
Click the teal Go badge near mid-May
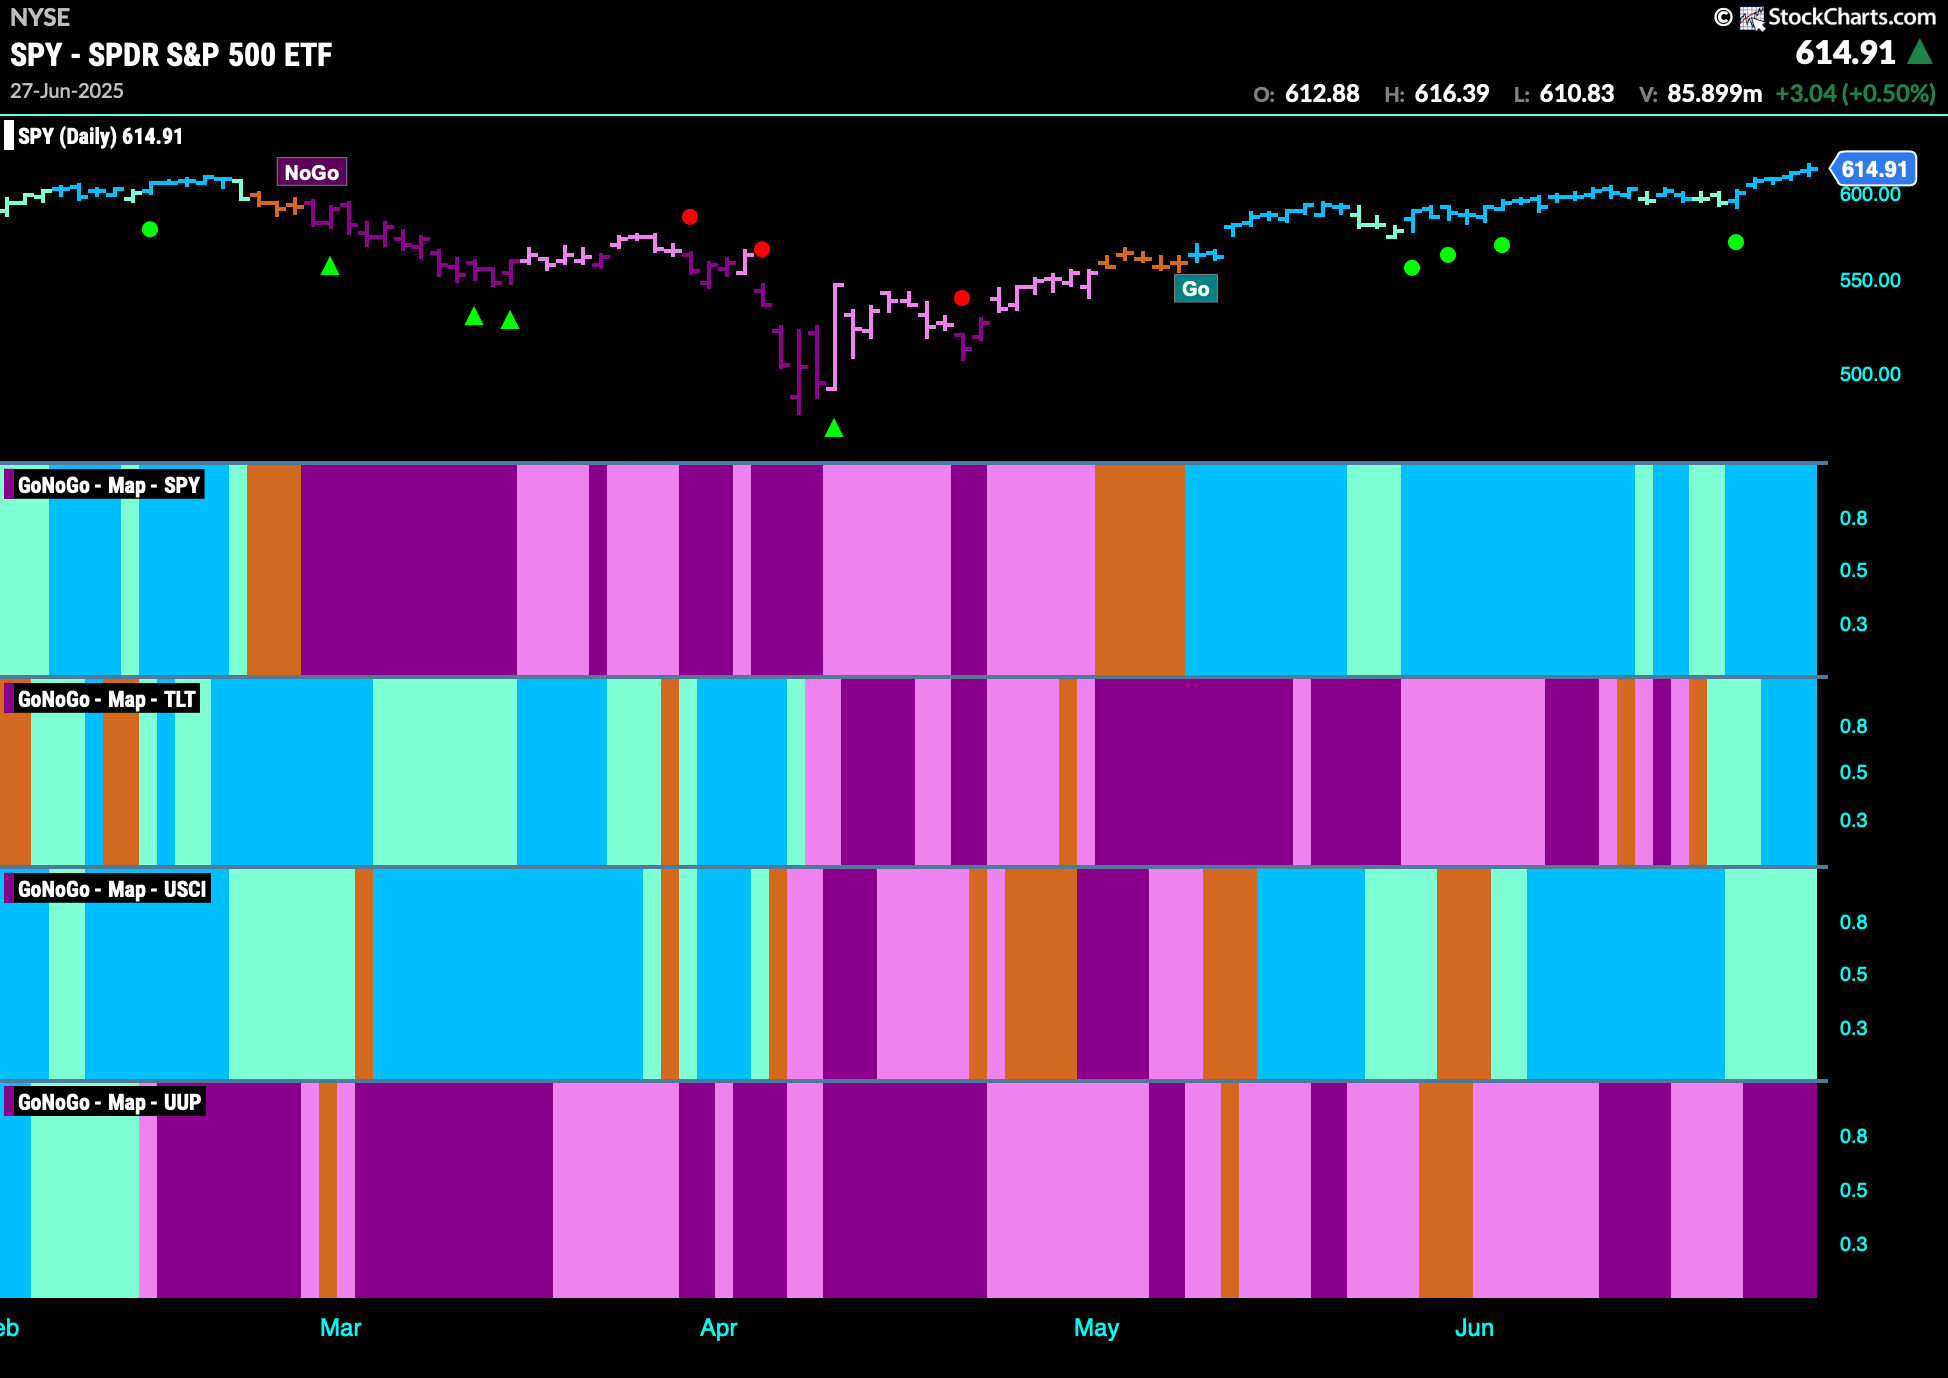[1196, 288]
